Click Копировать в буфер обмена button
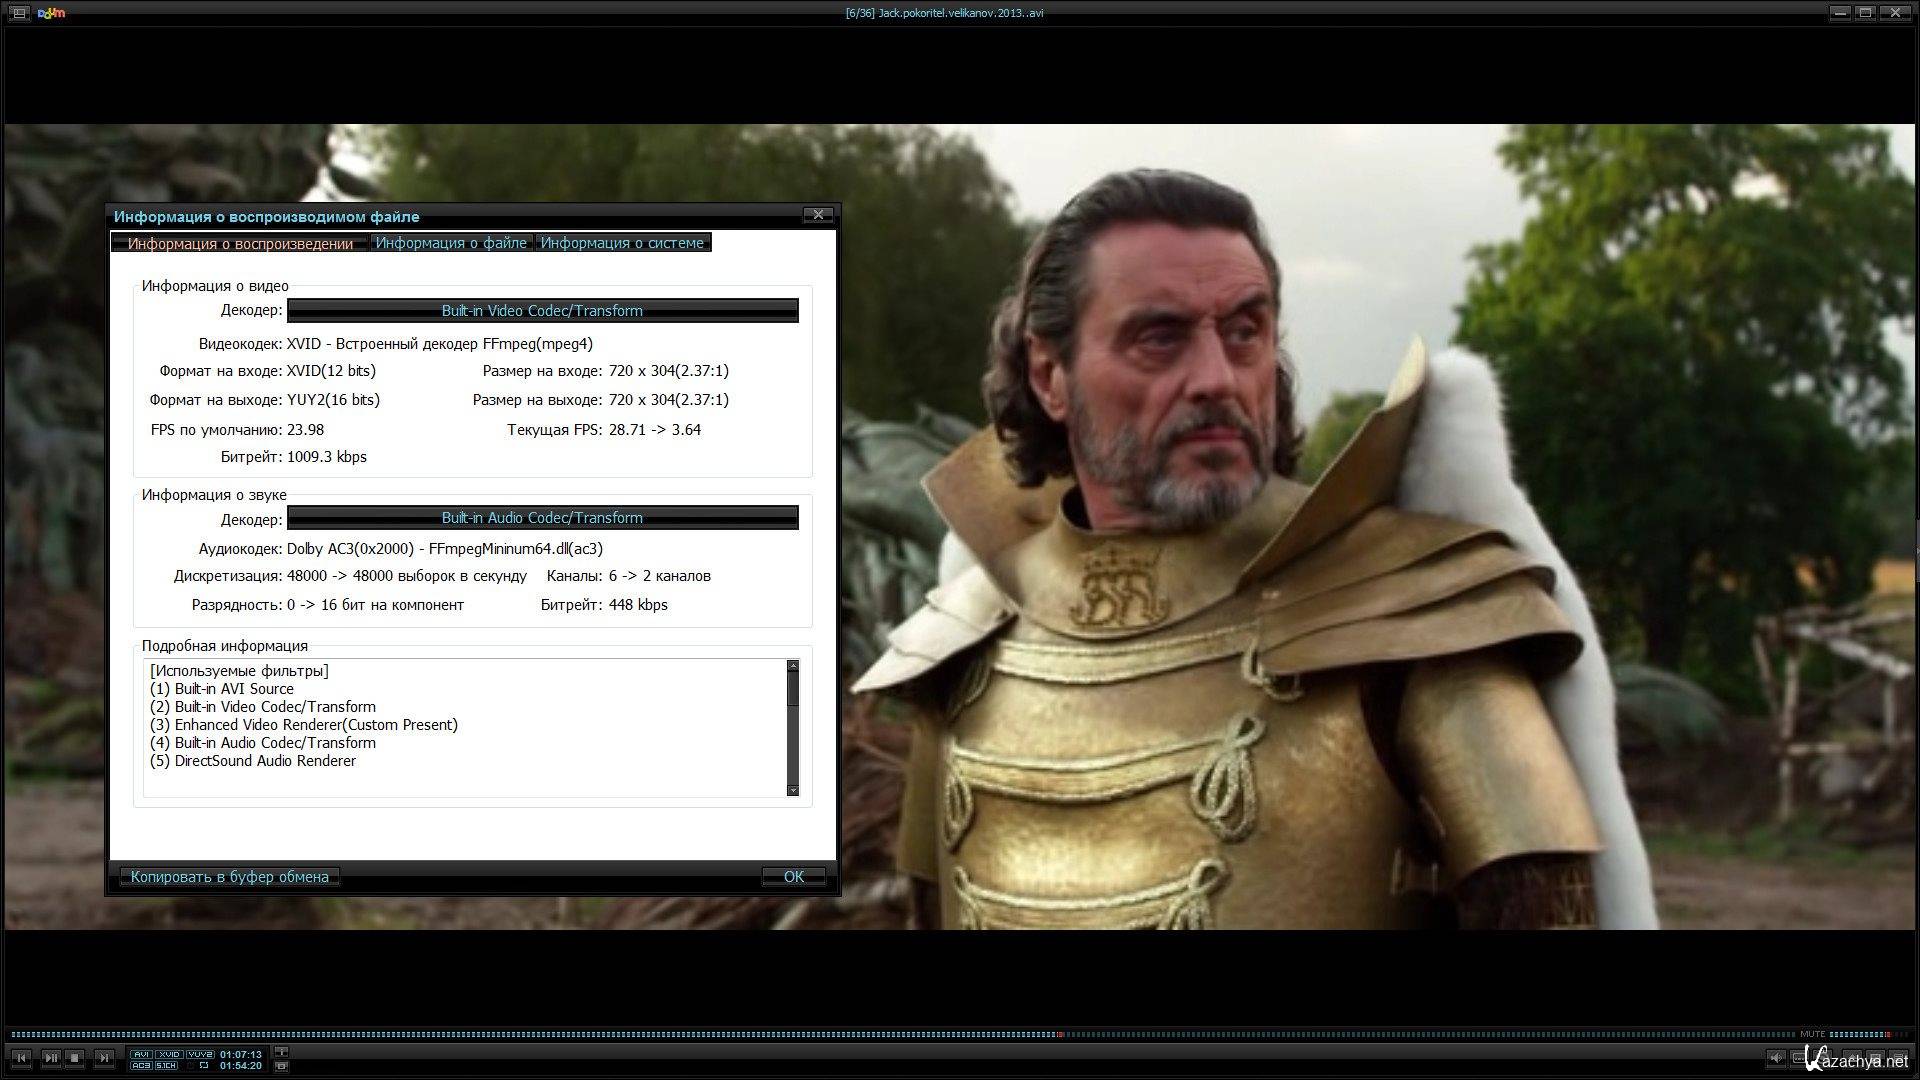The height and width of the screenshot is (1080, 1920). click(229, 877)
